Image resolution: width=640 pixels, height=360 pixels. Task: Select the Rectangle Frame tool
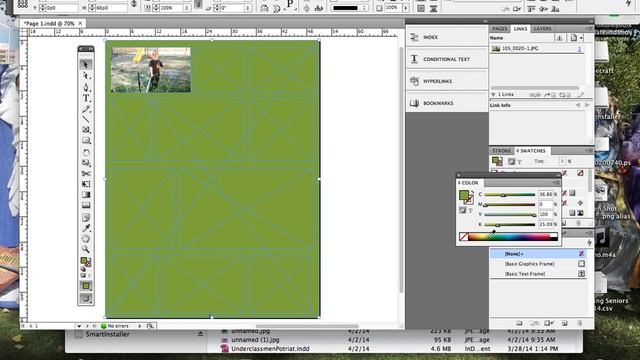coord(86,130)
